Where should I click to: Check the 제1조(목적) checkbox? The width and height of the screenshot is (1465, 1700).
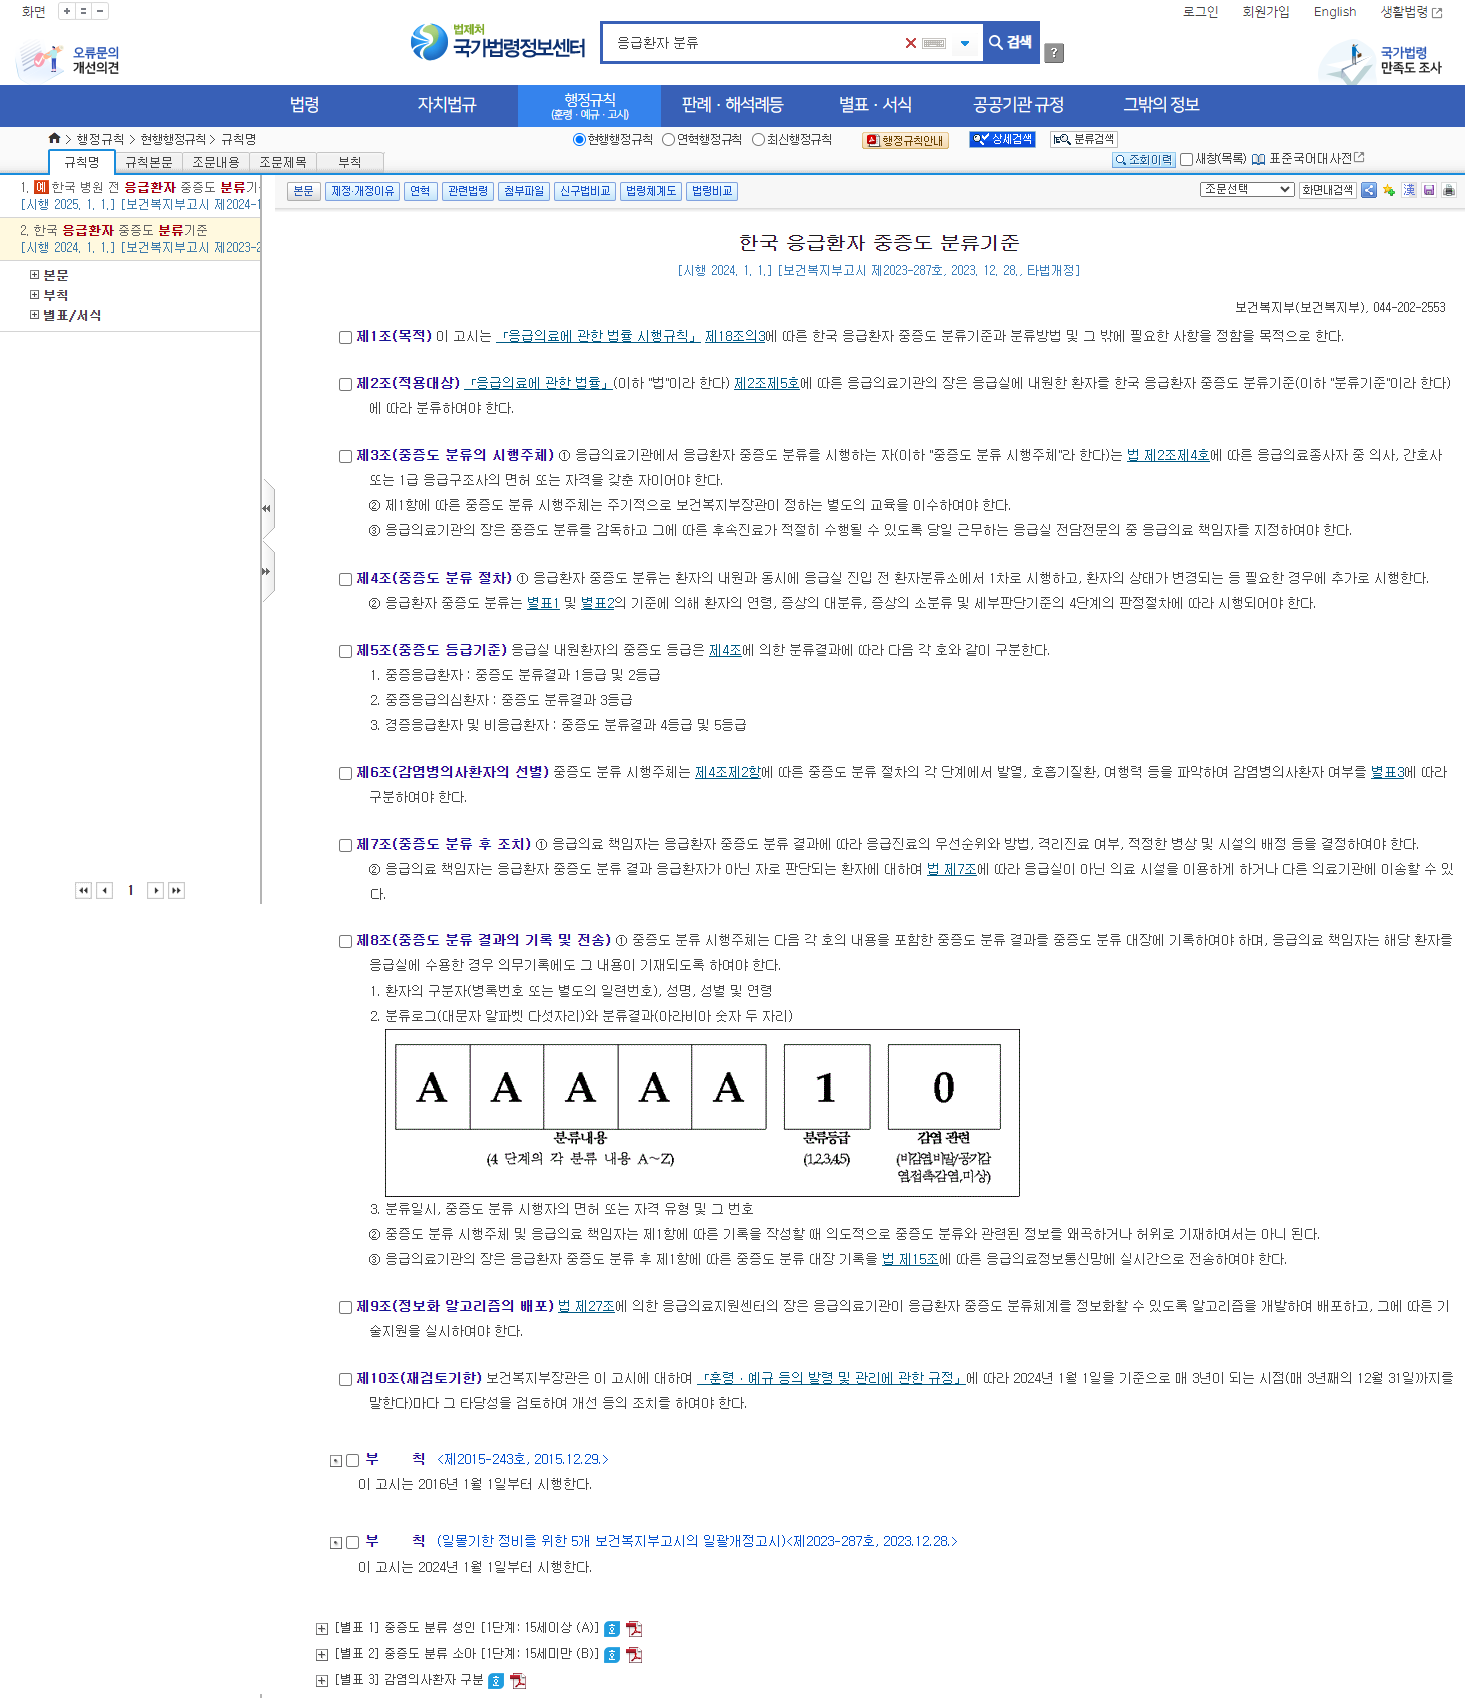click(x=345, y=337)
